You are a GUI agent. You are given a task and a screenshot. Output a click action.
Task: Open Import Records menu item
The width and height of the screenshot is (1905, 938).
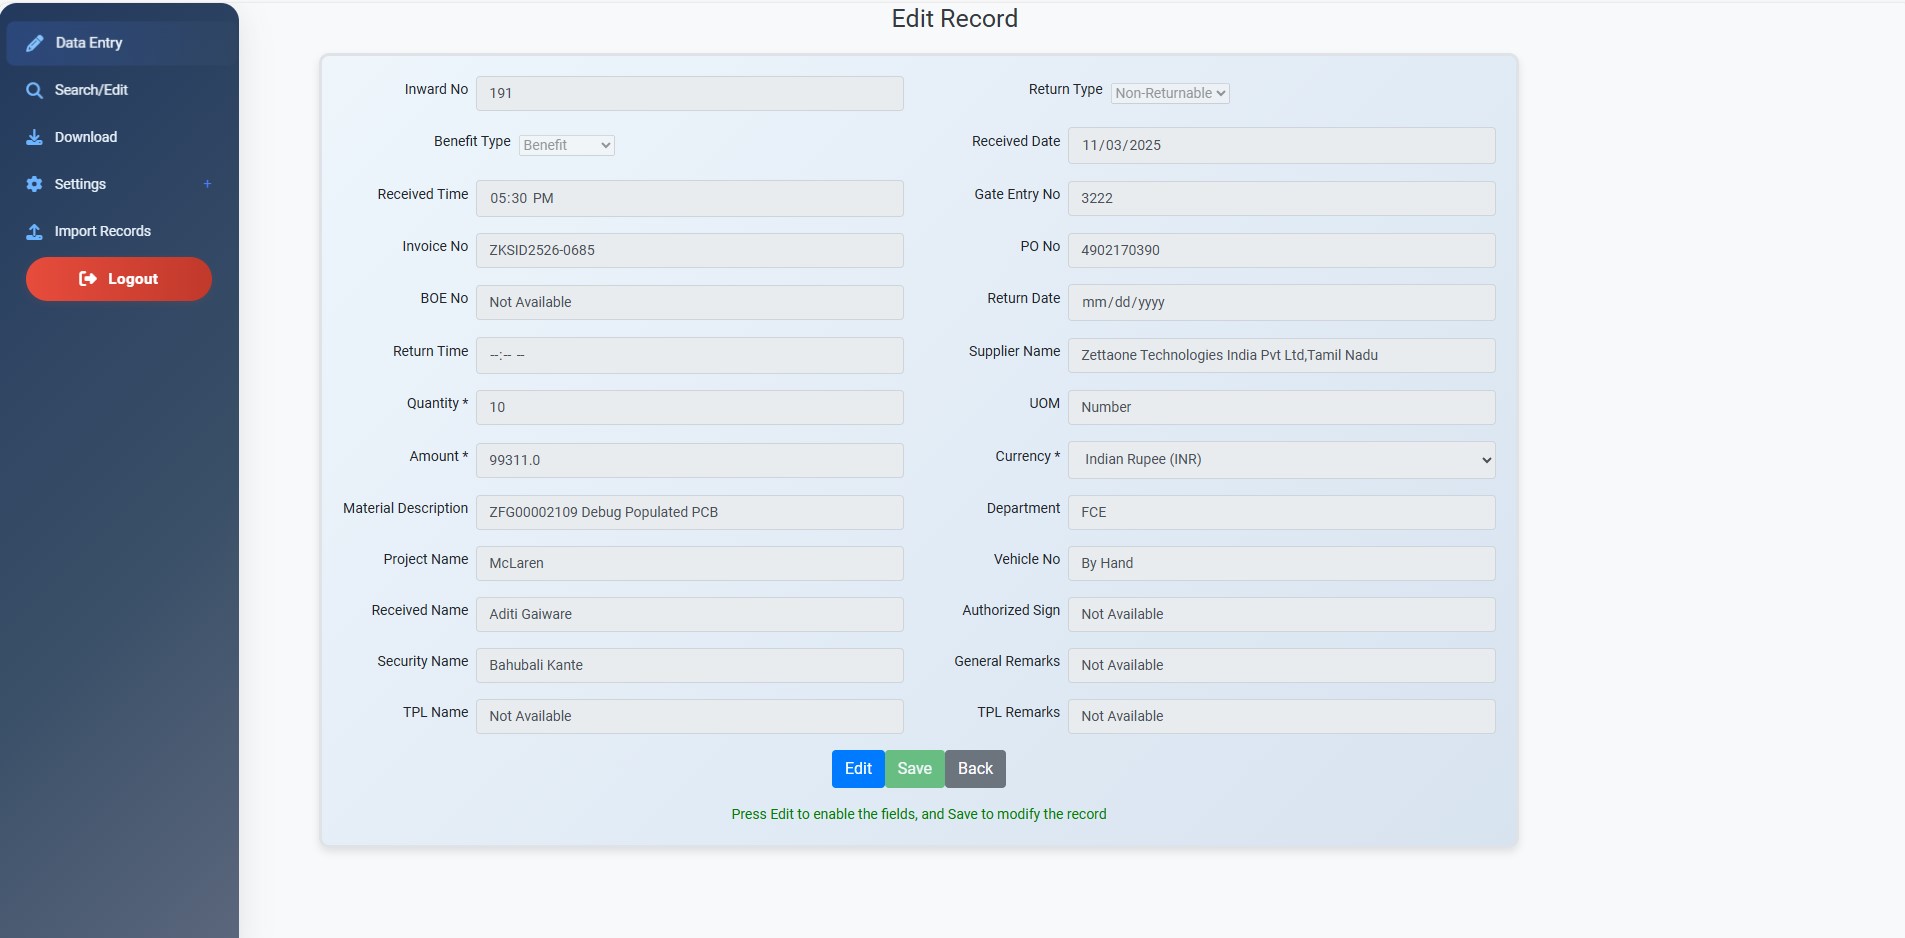(102, 231)
